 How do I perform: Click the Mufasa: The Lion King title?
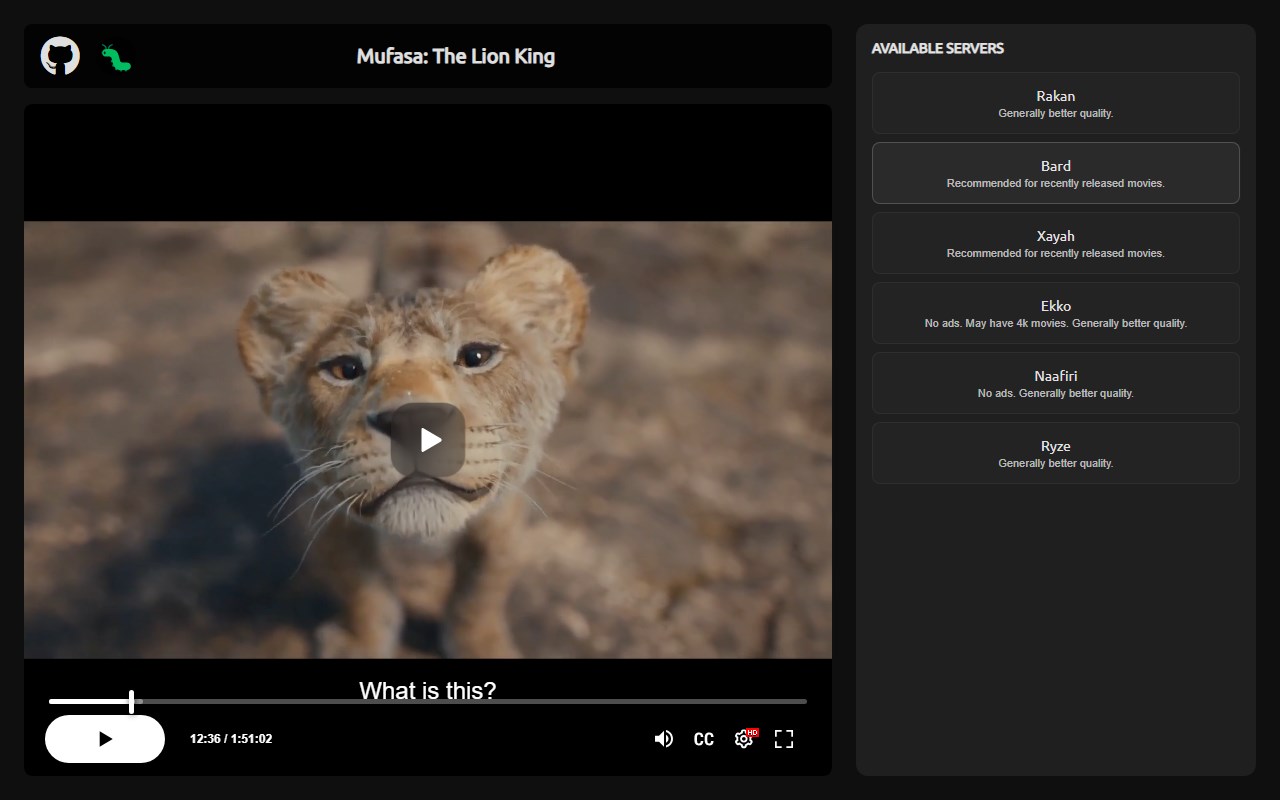click(x=456, y=56)
